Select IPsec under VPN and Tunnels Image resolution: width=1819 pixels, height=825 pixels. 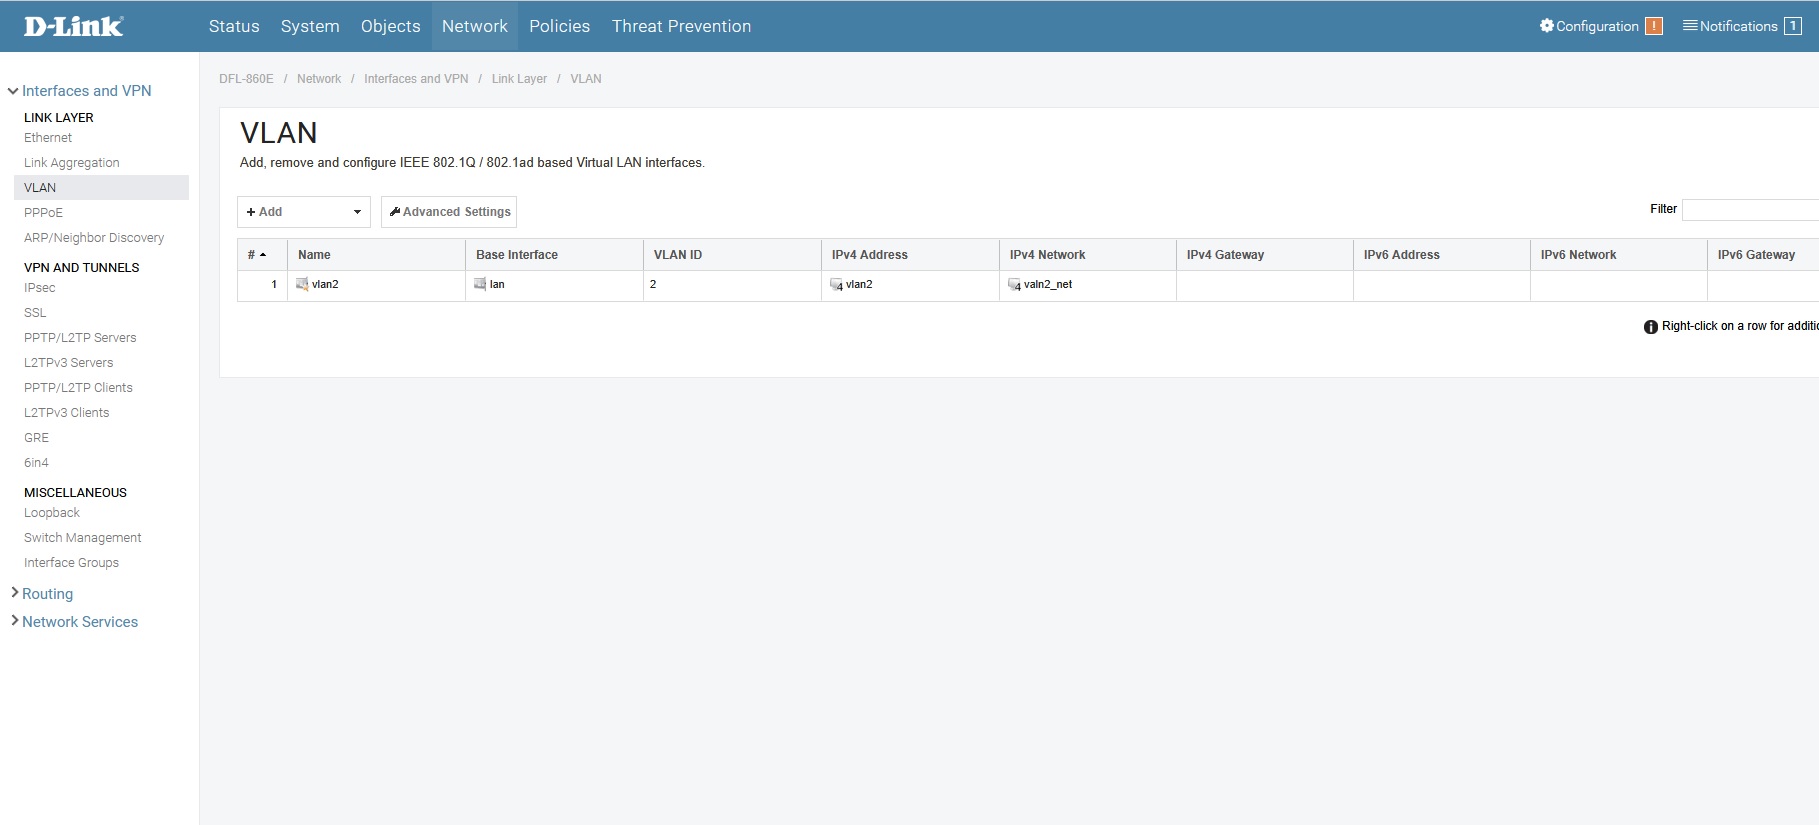40,288
